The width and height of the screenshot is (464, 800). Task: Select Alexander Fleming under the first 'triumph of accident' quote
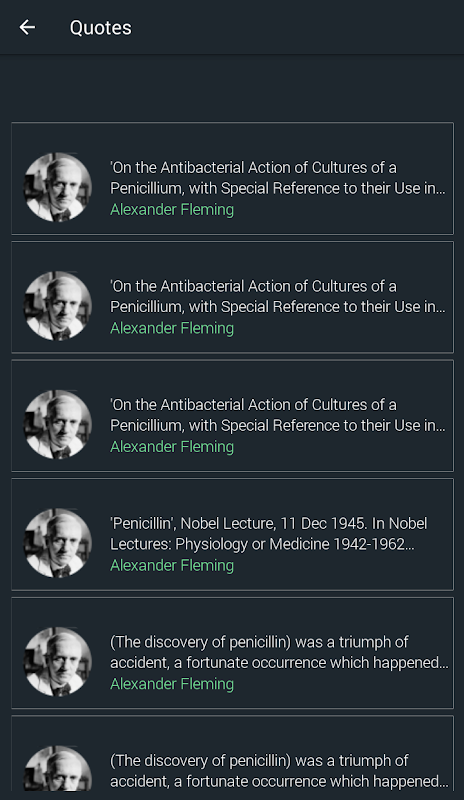tap(172, 684)
